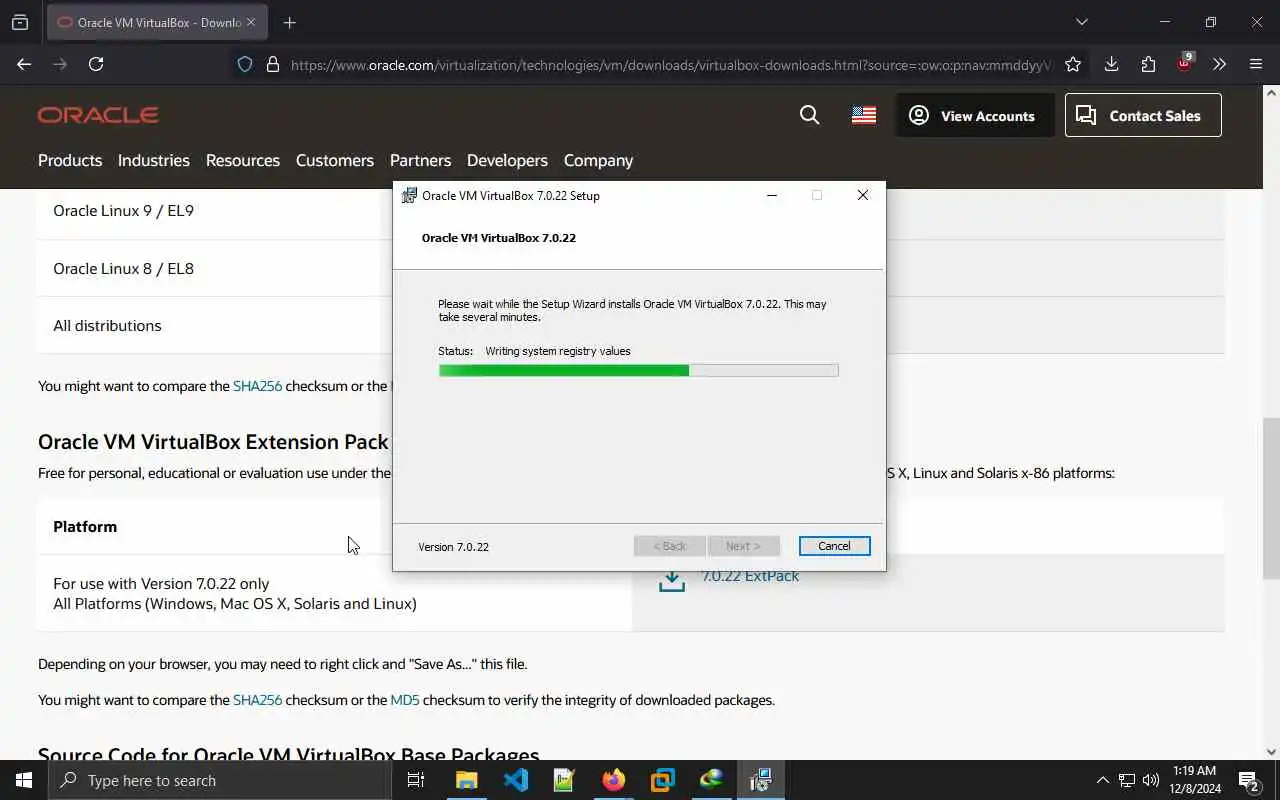The width and height of the screenshot is (1280, 800).
Task: Open the tracking protection shield icon
Action: coord(245,64)
